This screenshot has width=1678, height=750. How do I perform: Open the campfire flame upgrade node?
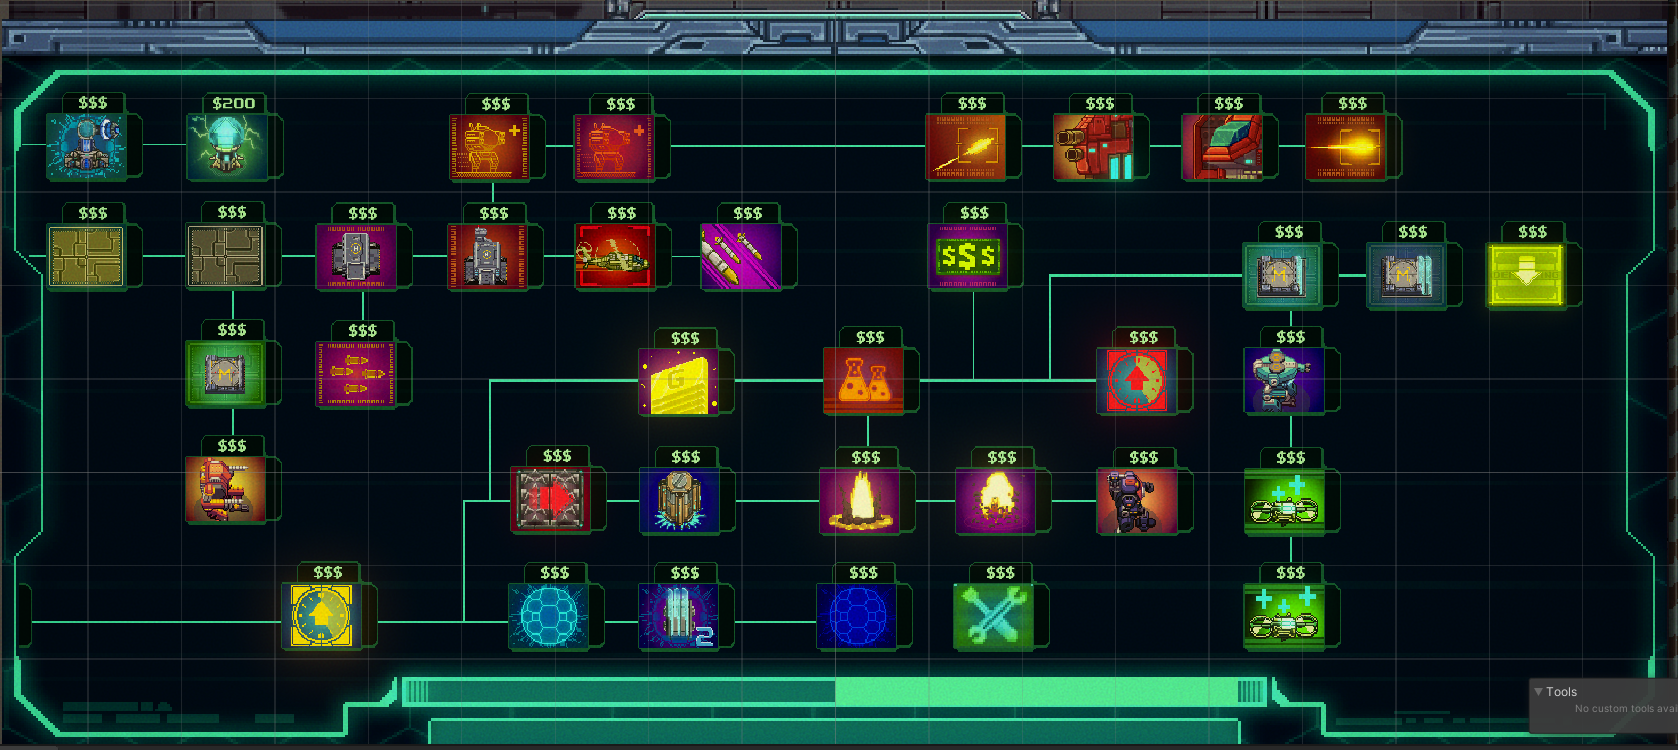(860, 500)
